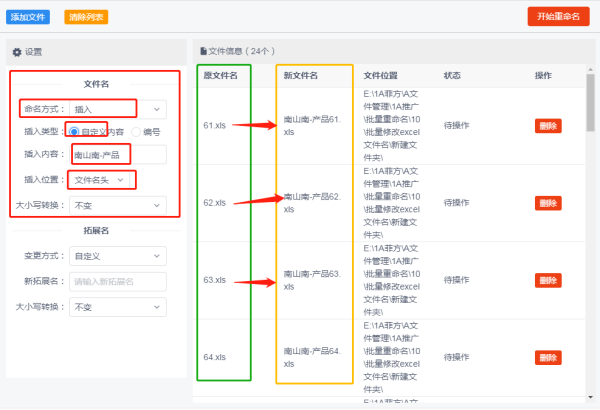Delete the 61.xls row
Image resolution: width=600 pixels, height=410 pixels.
pos(548,126)
